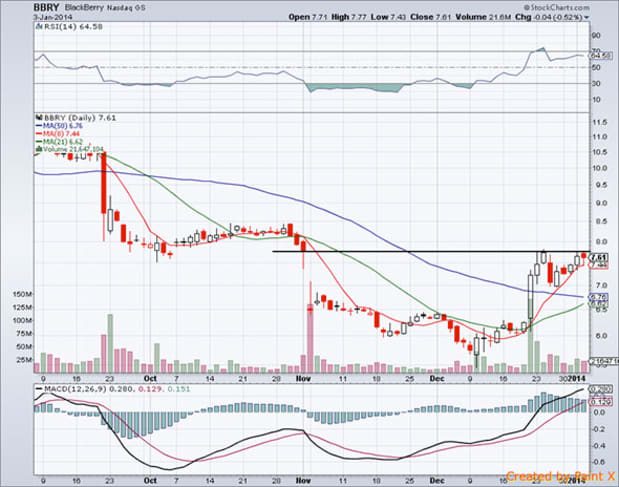Screen dimensions: 619x487
Task: Click the 'High 7.77' quote value
Action: coord(349,17)
